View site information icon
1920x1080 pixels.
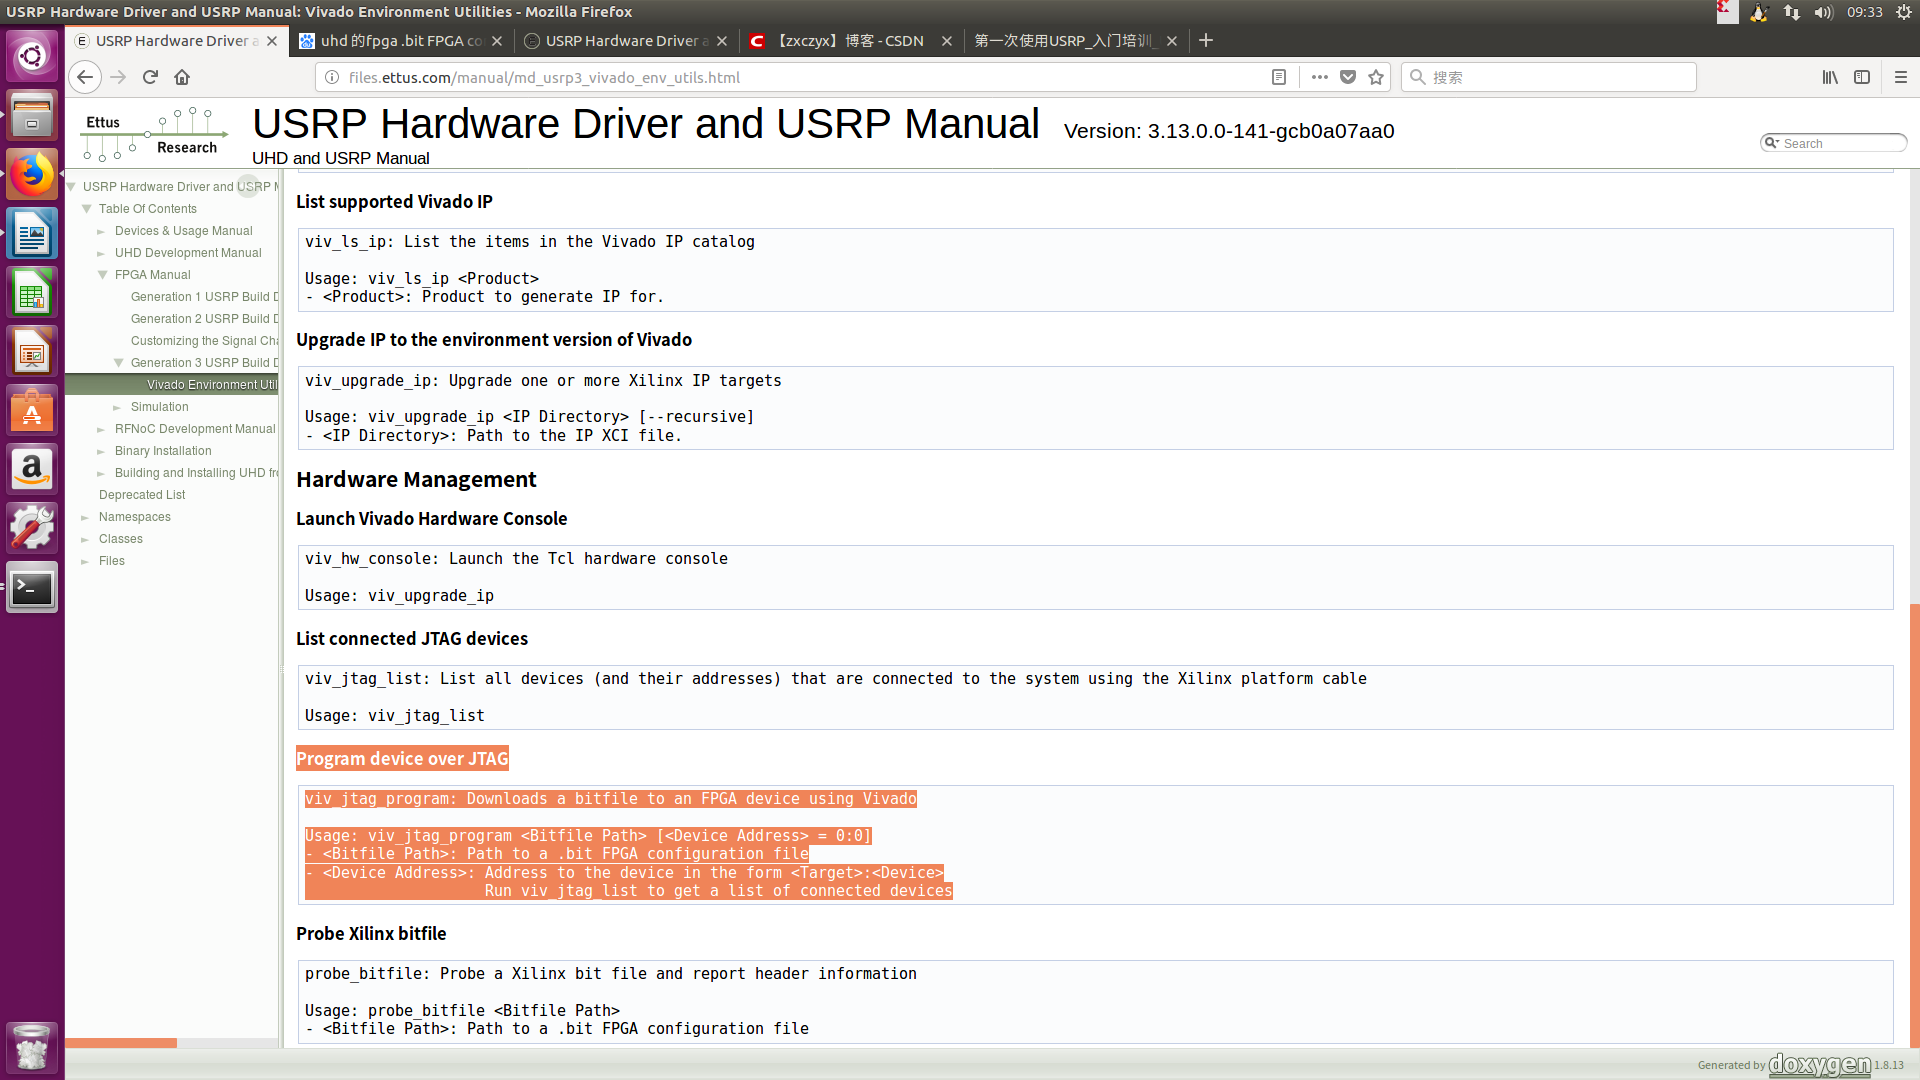point(332,77)
